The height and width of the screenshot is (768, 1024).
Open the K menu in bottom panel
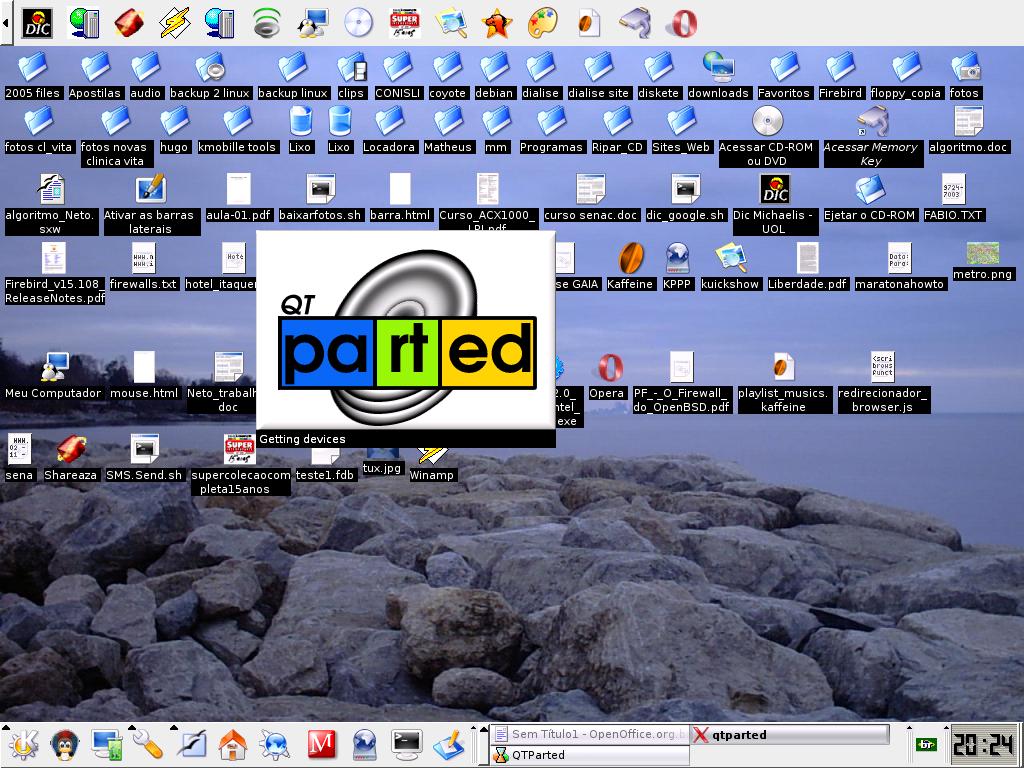(x=24, y=745)
